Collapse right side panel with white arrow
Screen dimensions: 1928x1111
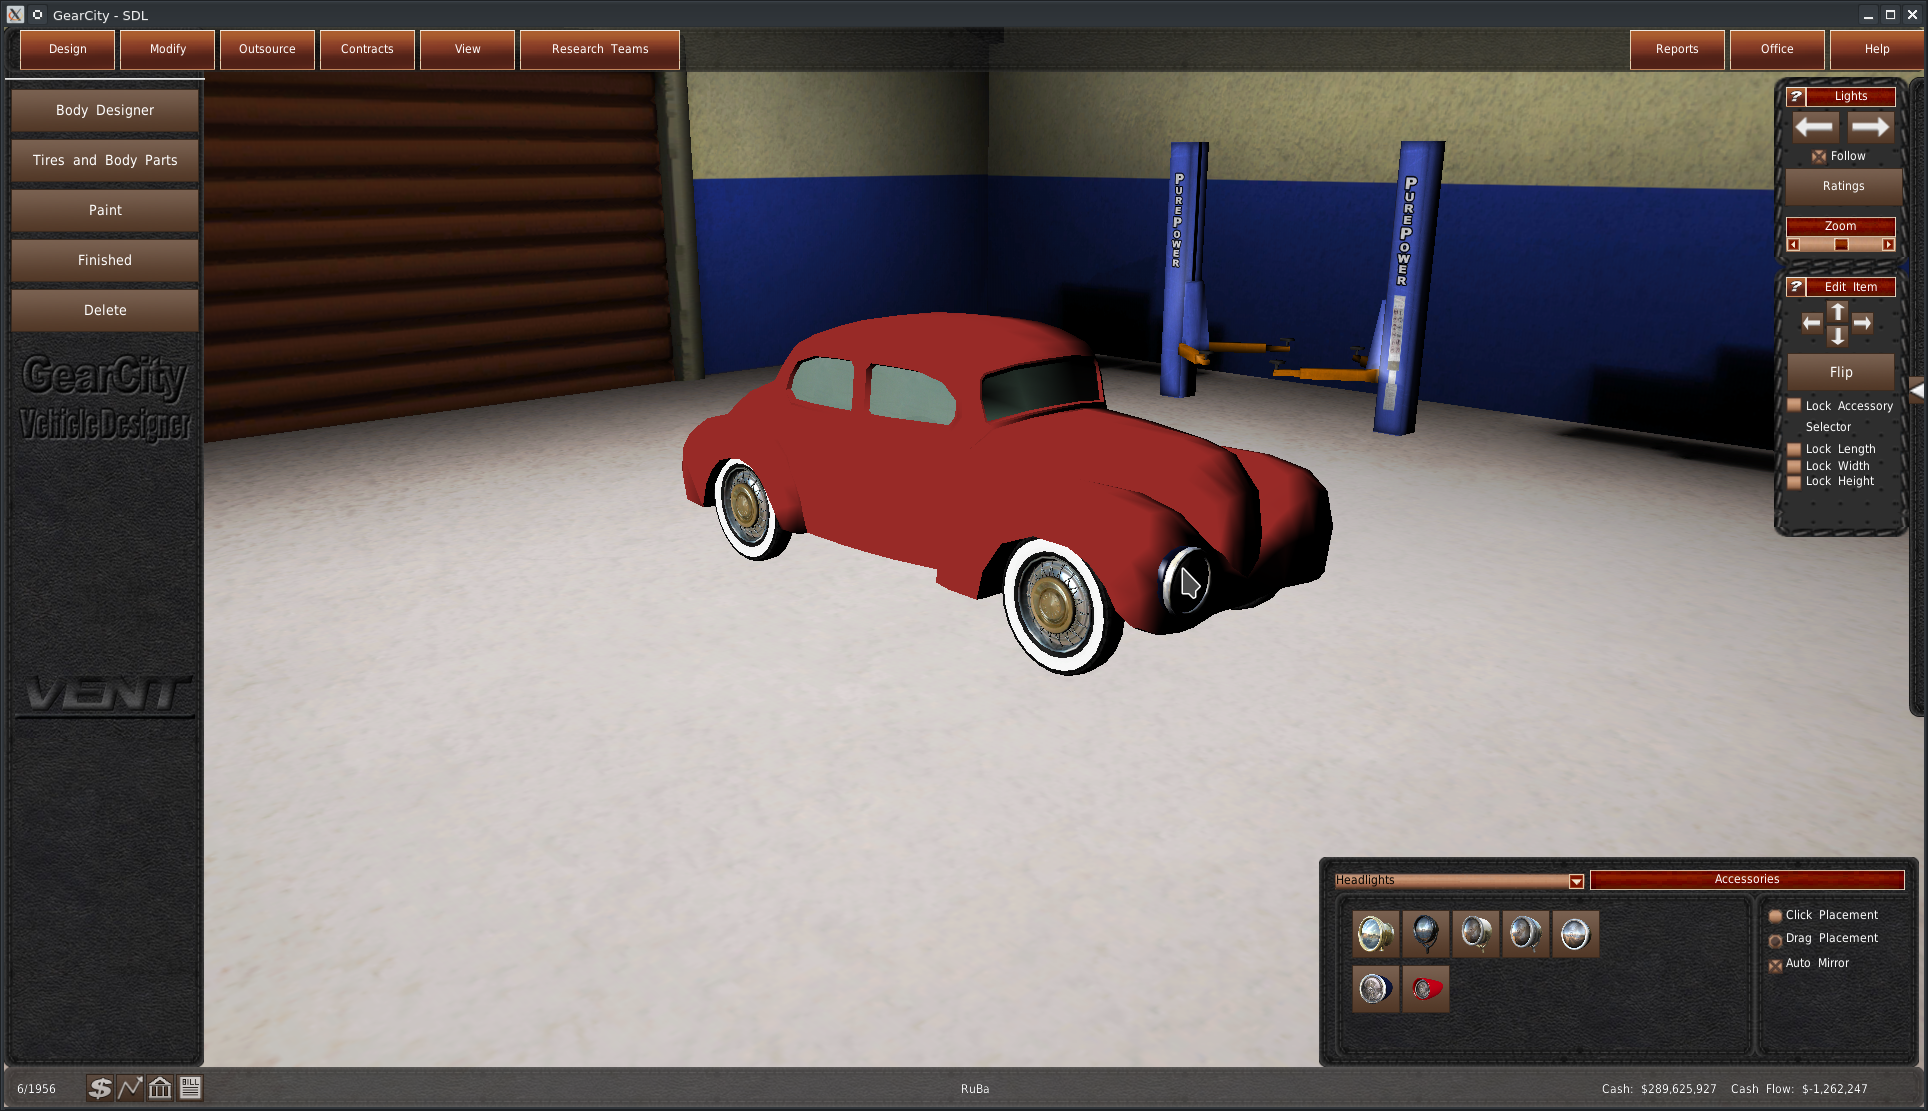1917,391
